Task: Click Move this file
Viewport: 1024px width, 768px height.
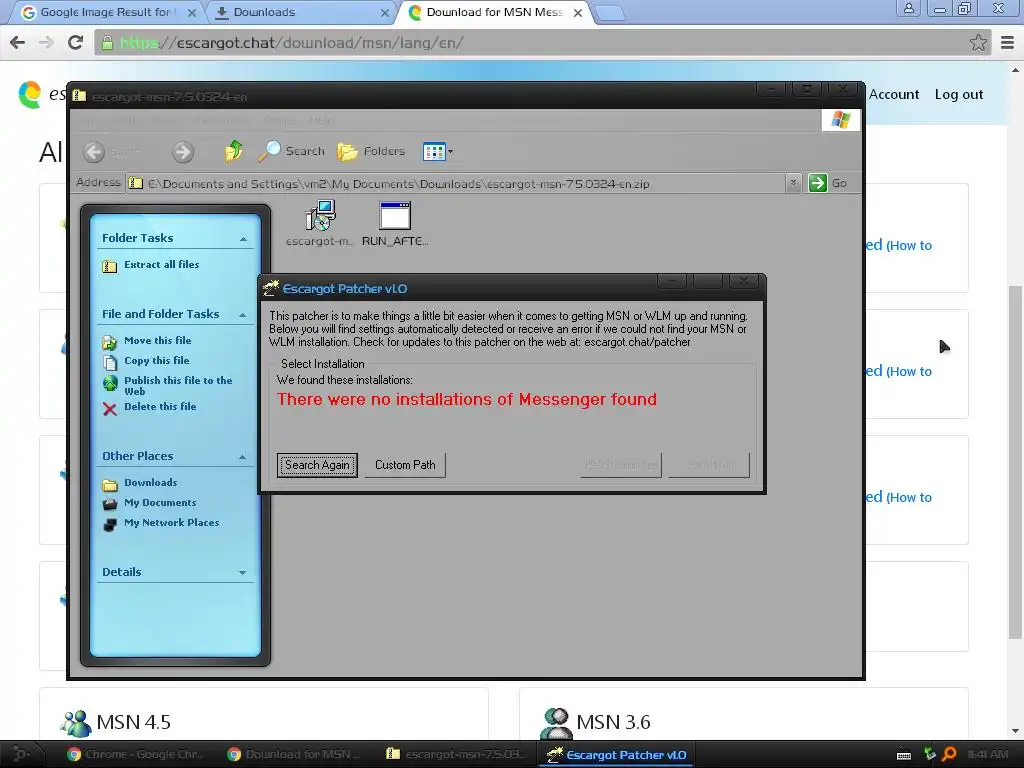Action: pos(157,340)
